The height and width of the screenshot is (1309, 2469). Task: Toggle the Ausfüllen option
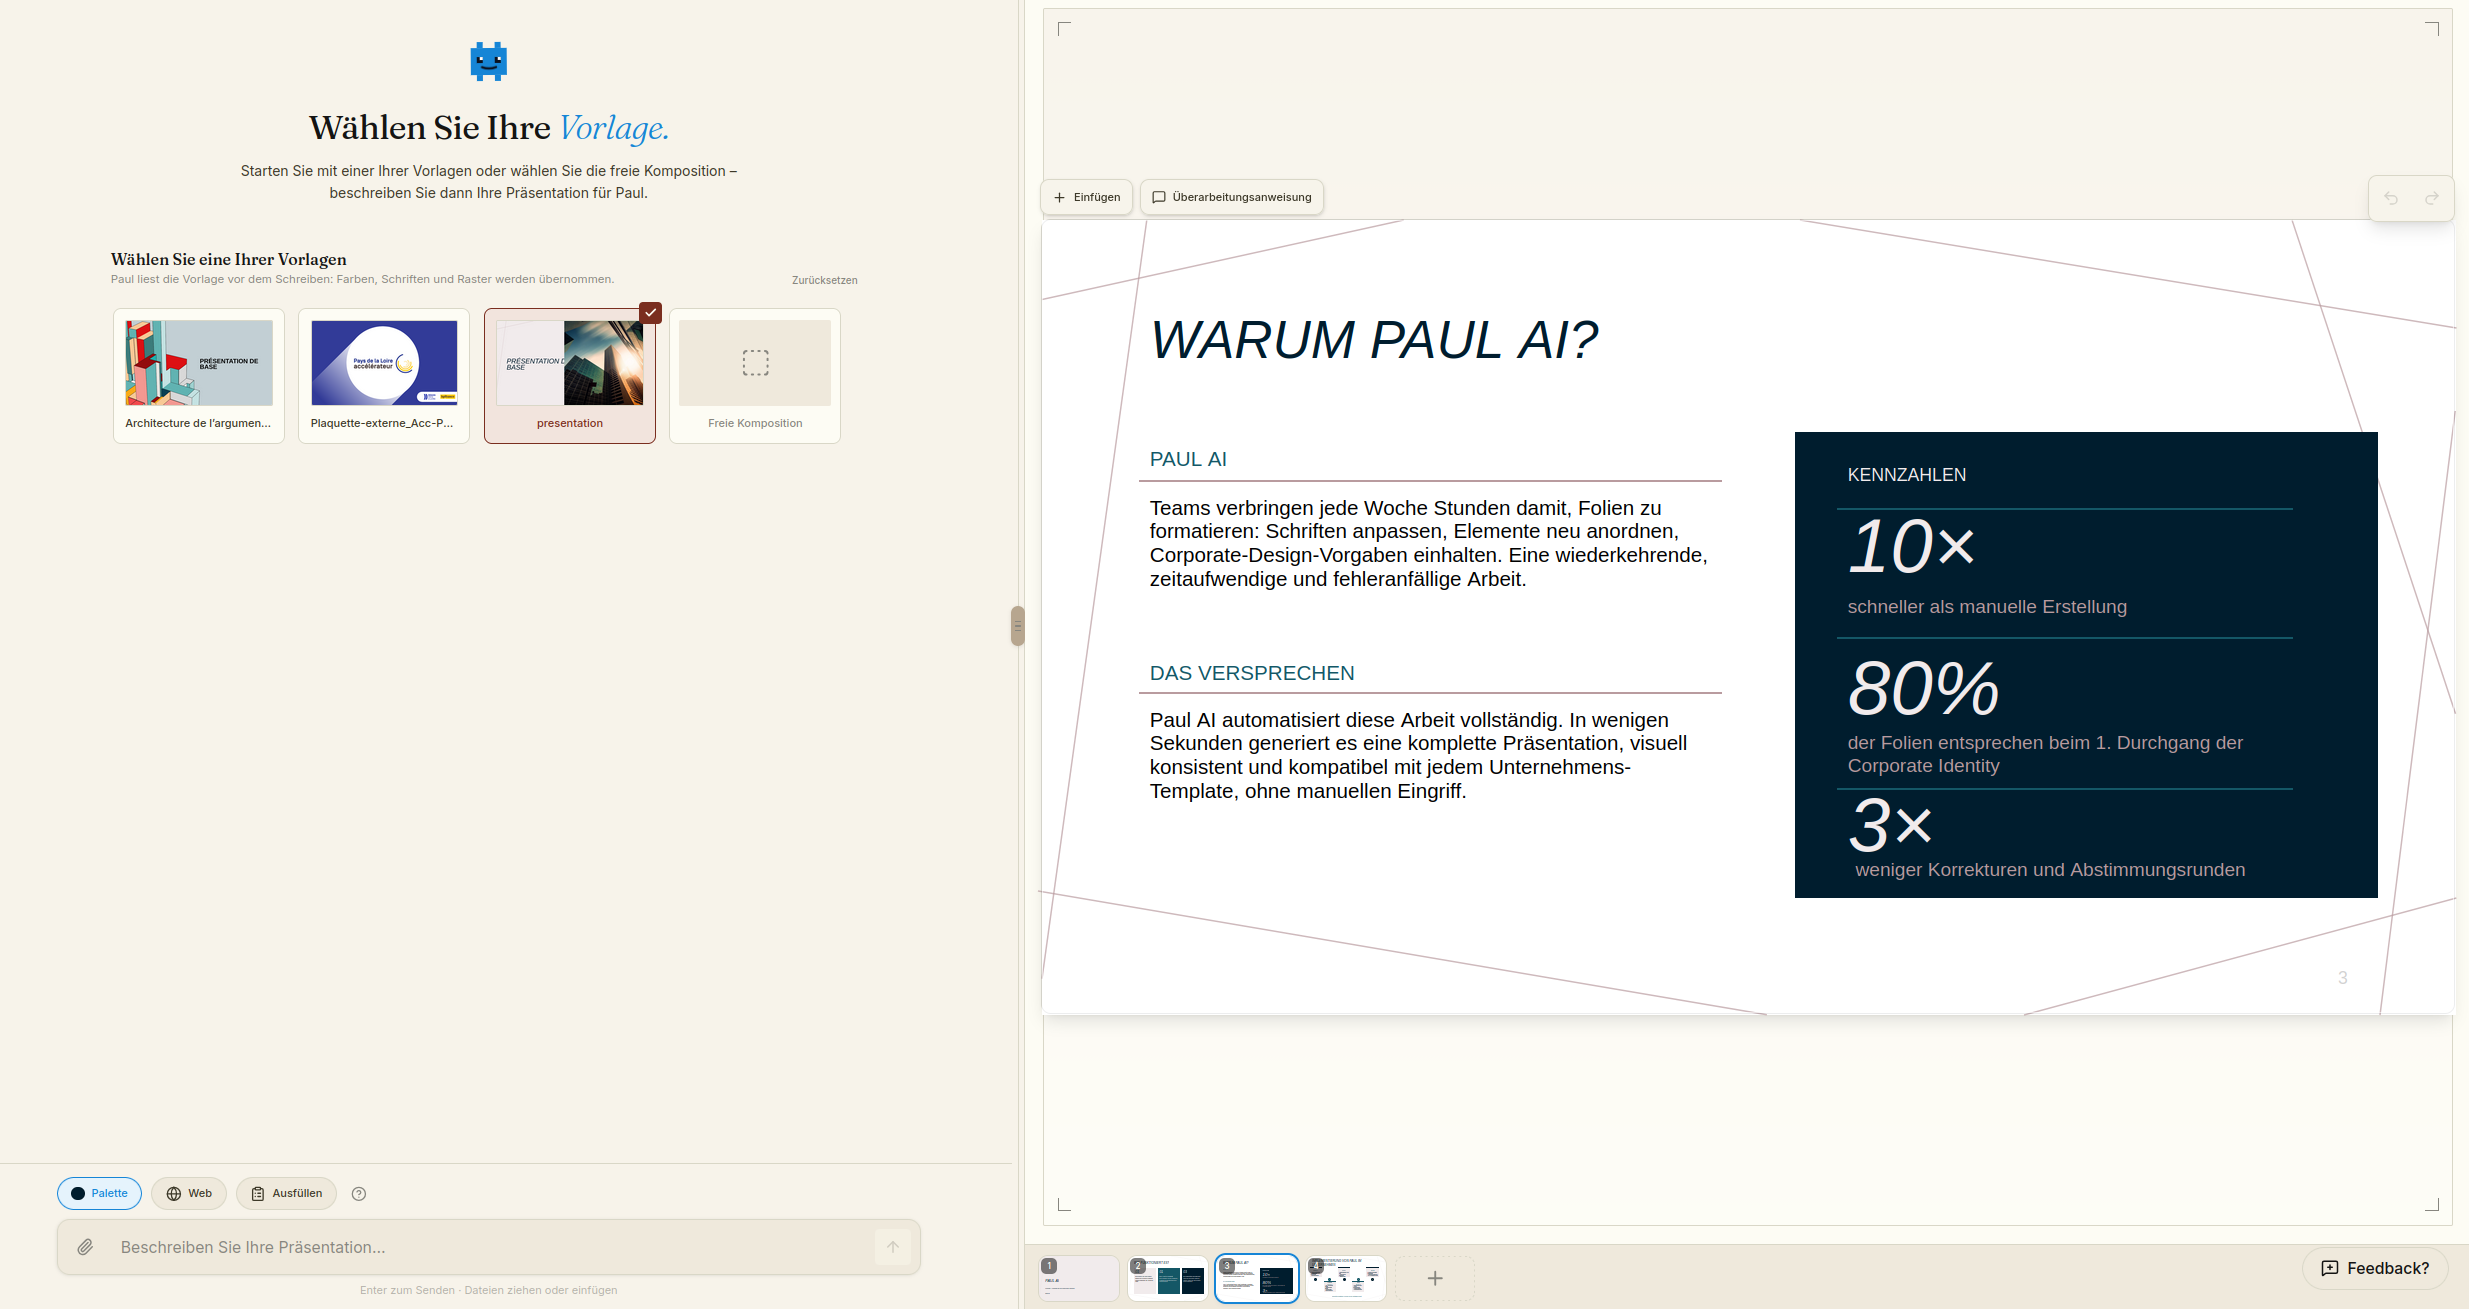pyautogui.click(x=286, y=1193)
